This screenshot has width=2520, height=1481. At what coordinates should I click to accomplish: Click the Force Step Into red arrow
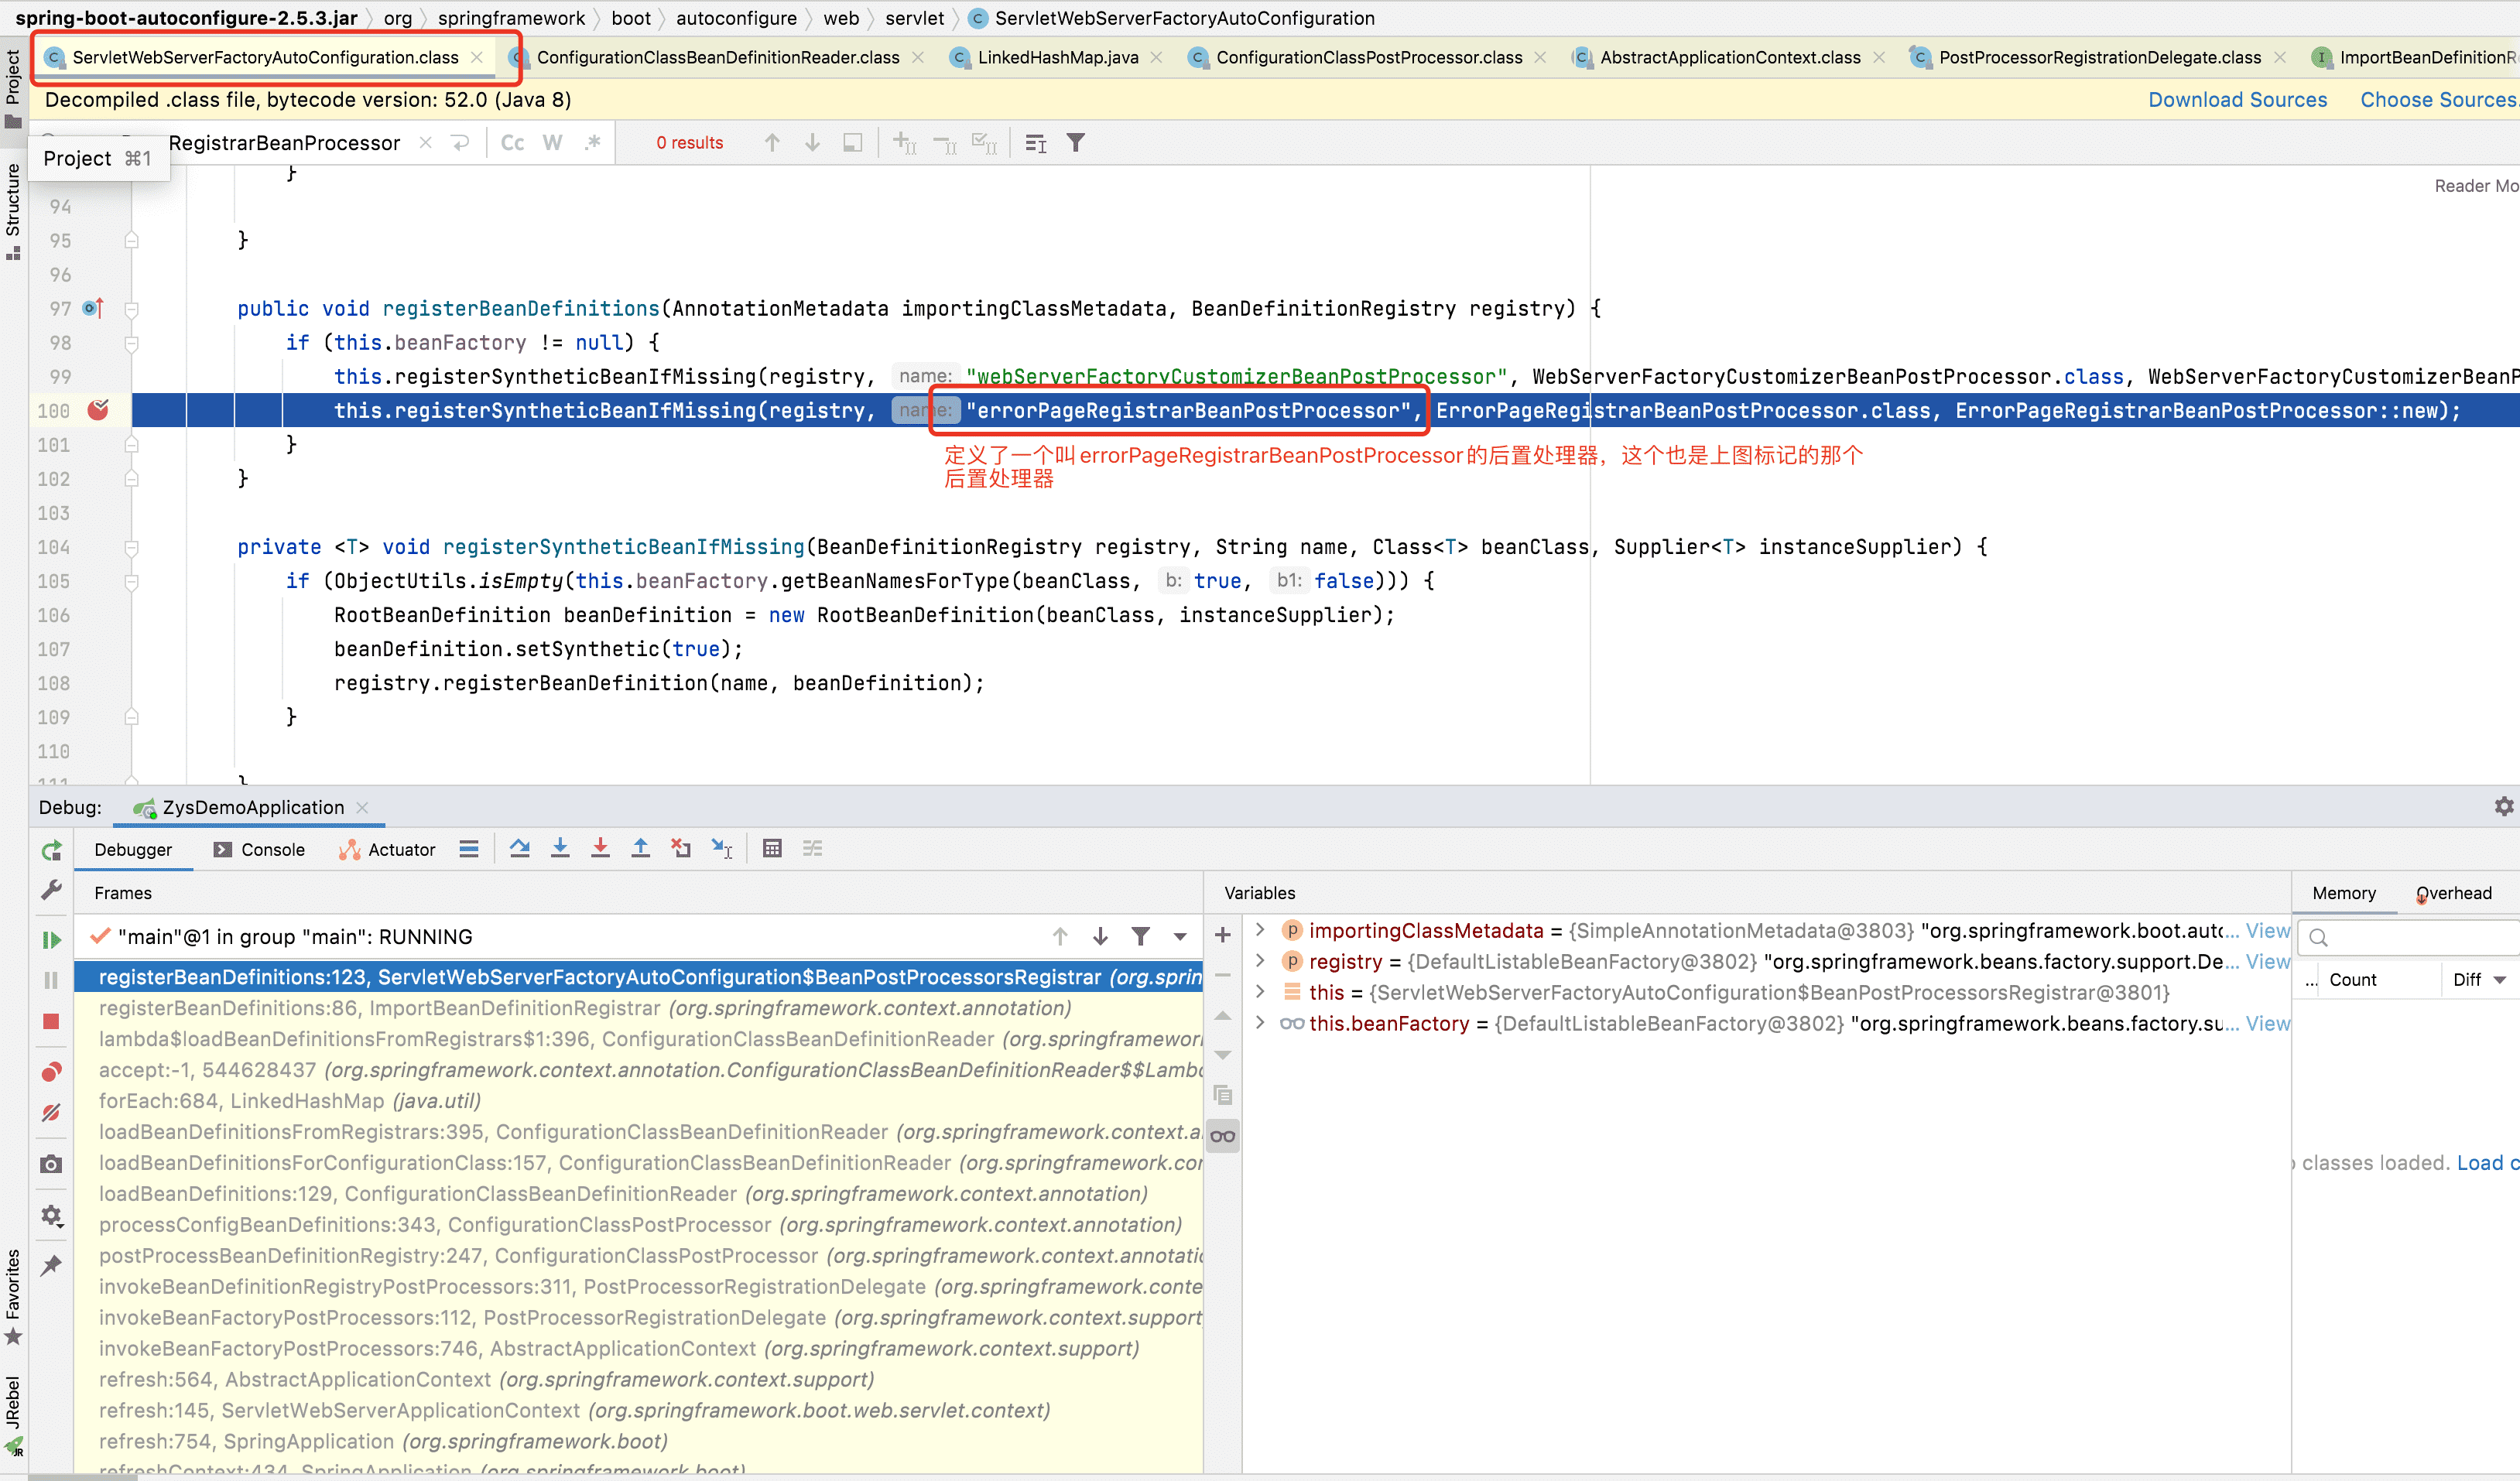click(x=600, y=848)
